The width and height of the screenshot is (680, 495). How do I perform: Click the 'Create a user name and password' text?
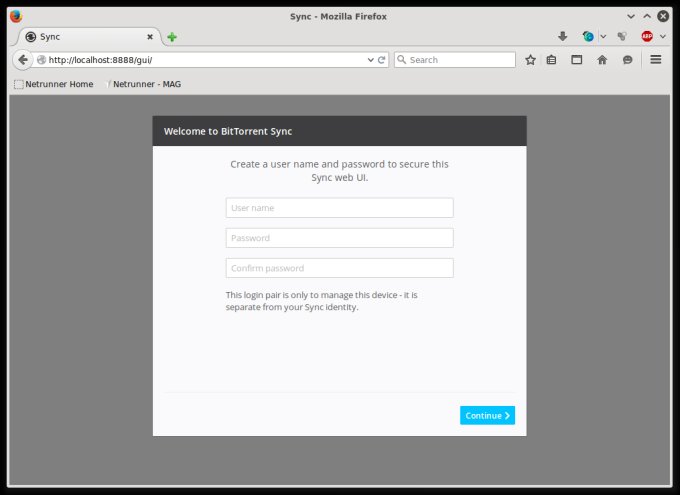click(x=340, y=170)
